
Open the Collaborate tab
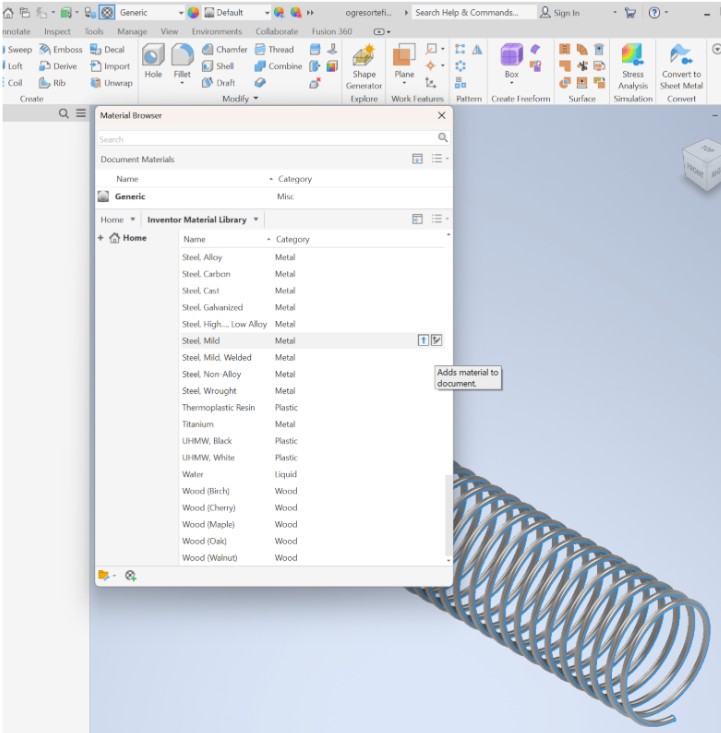tap(277, 31)
